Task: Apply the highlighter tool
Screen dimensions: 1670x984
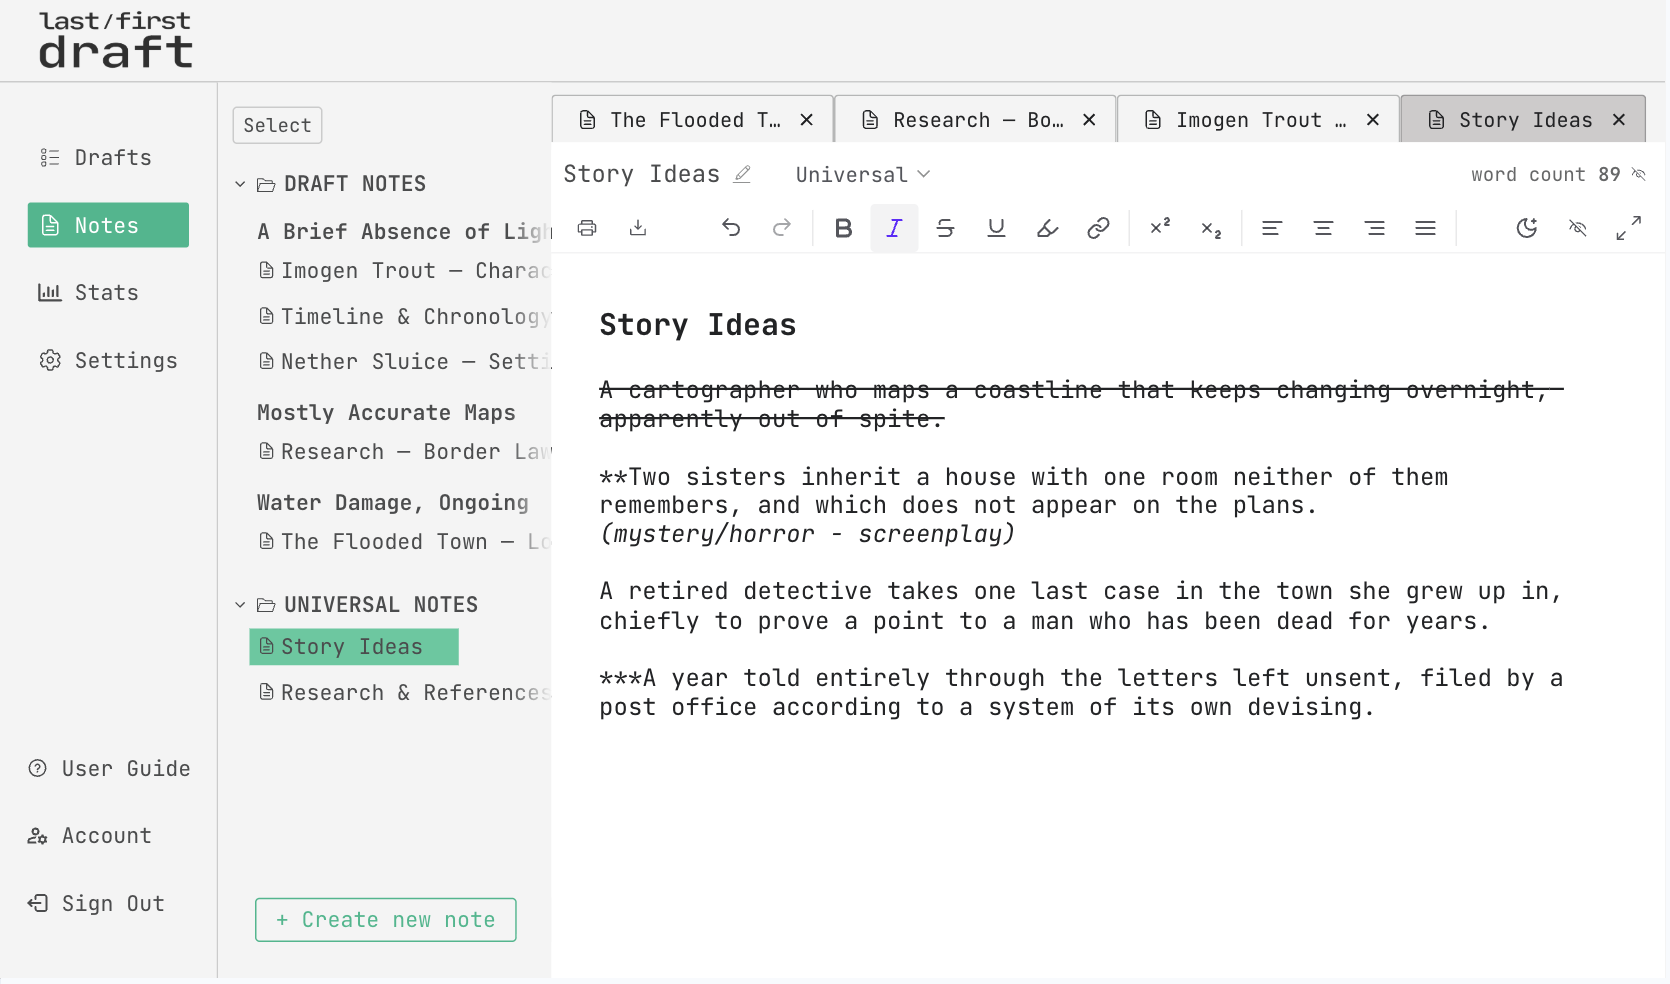Action: (x=1047, y=228)
